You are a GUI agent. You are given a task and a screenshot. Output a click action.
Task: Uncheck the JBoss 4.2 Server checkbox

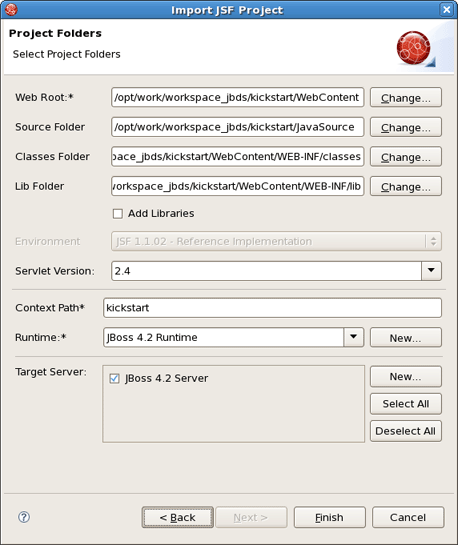coord(114,378)
